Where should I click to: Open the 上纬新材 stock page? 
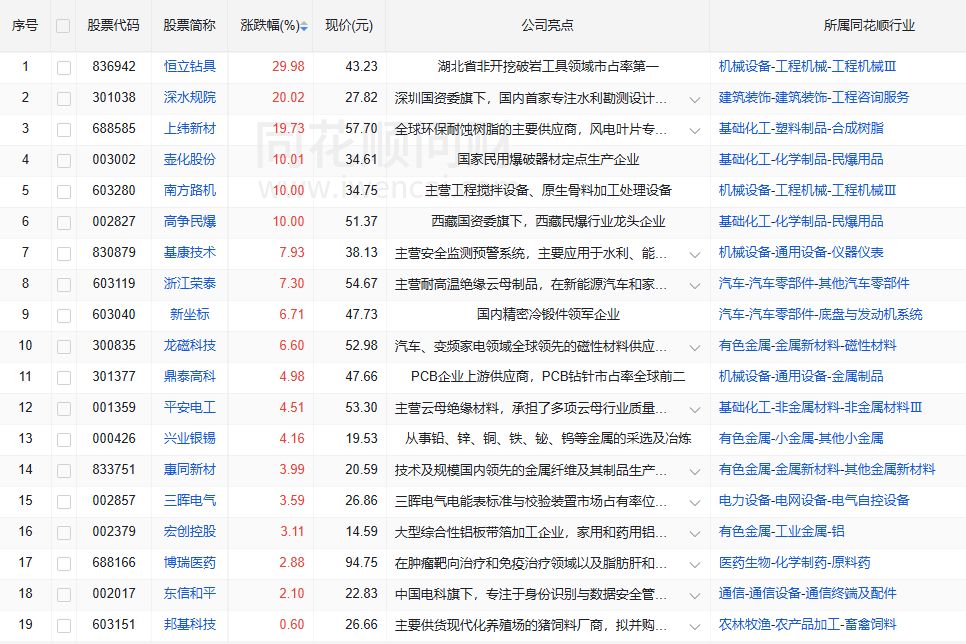click(190, 128)
